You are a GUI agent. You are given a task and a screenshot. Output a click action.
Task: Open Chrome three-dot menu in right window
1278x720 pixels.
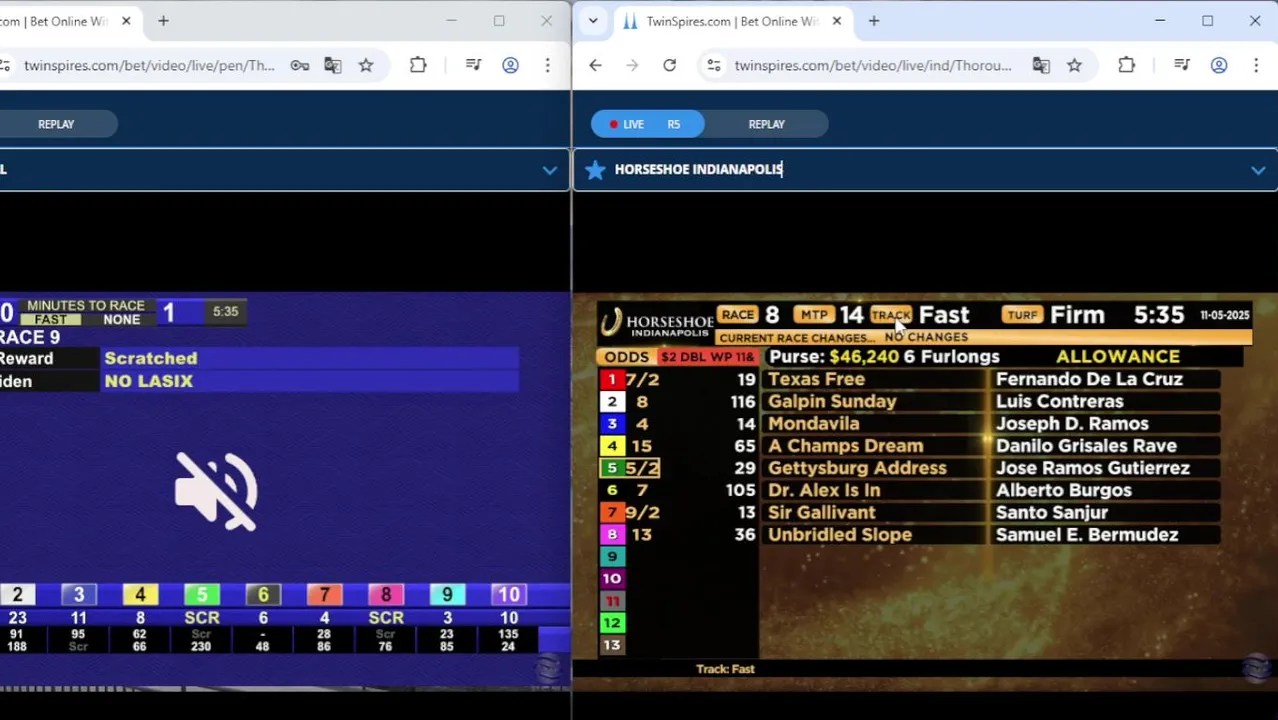click(1256, 65)
